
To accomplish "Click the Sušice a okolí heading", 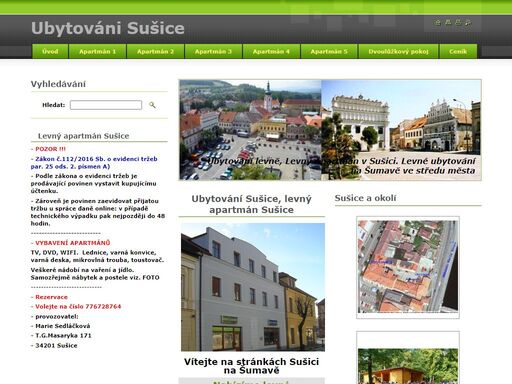I will tap(365, 198).
